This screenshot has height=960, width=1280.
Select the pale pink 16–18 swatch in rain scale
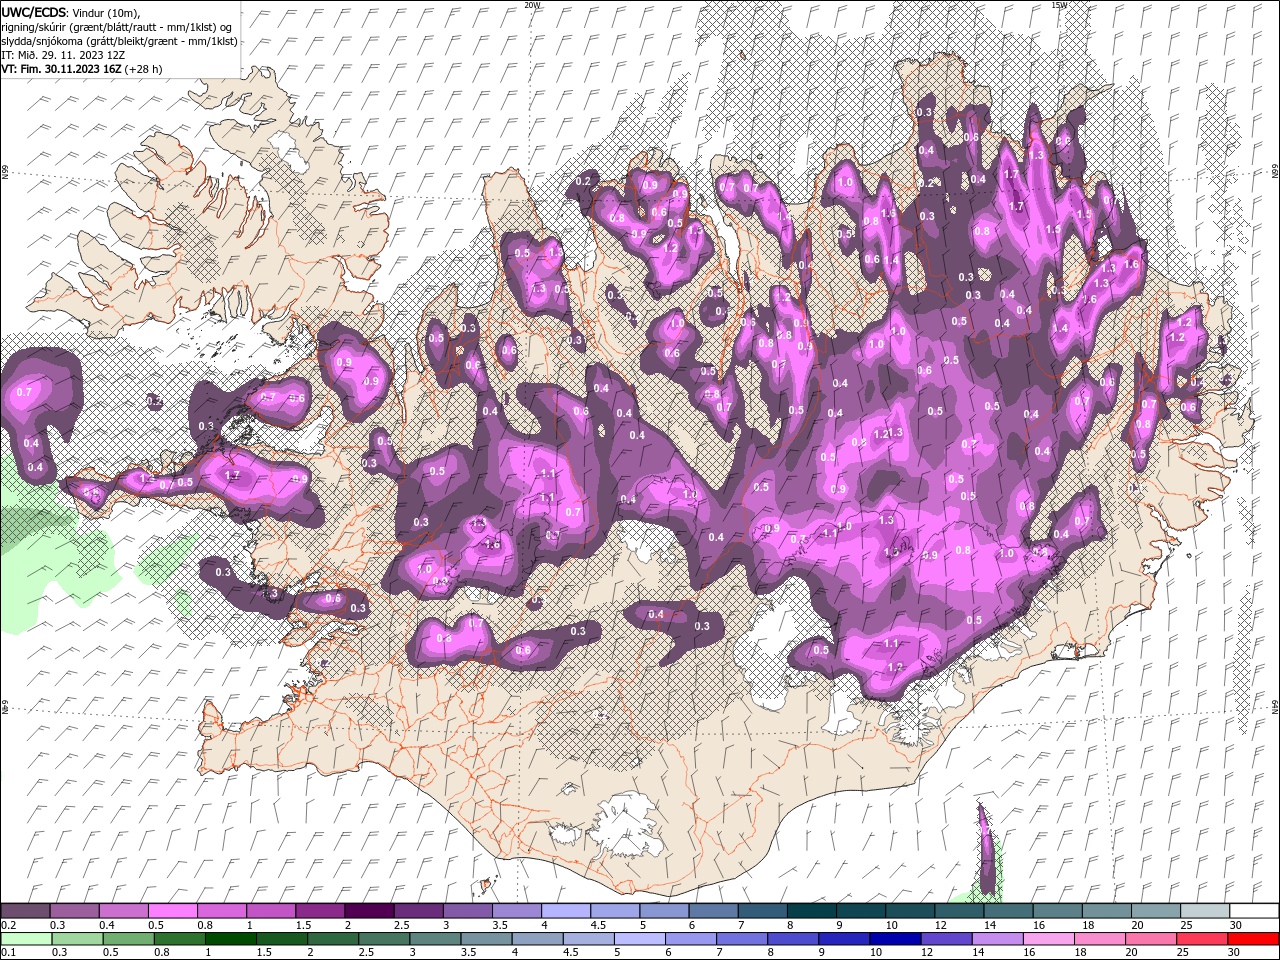click(1048, 939)
